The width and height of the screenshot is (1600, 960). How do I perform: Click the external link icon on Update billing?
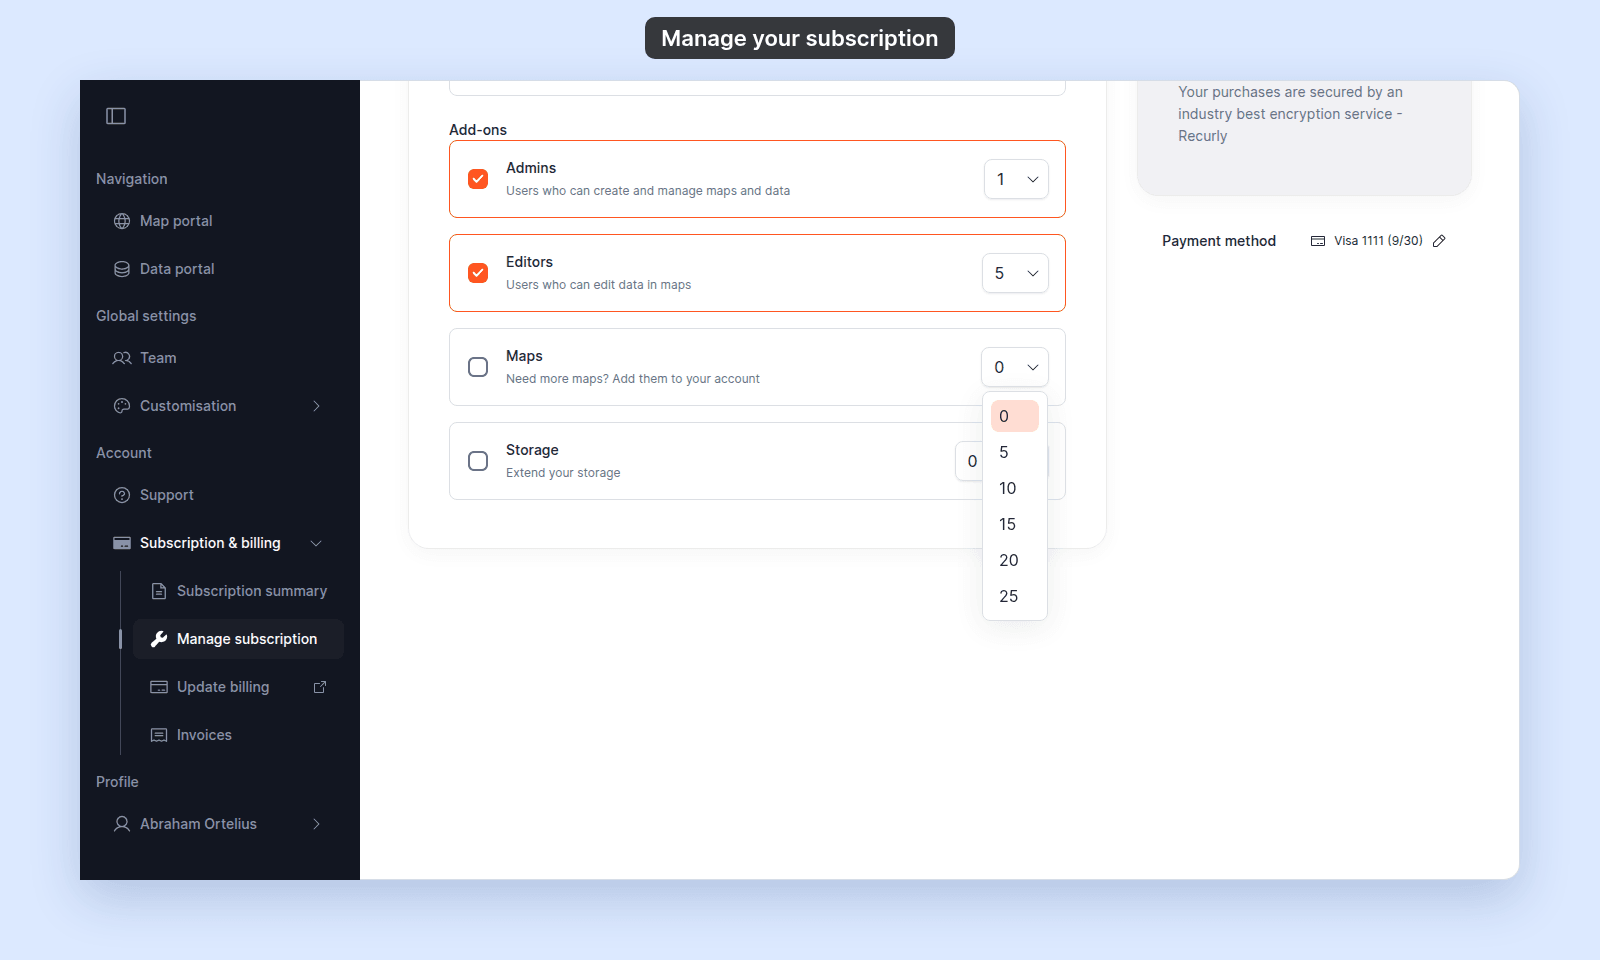click(320, 687)
